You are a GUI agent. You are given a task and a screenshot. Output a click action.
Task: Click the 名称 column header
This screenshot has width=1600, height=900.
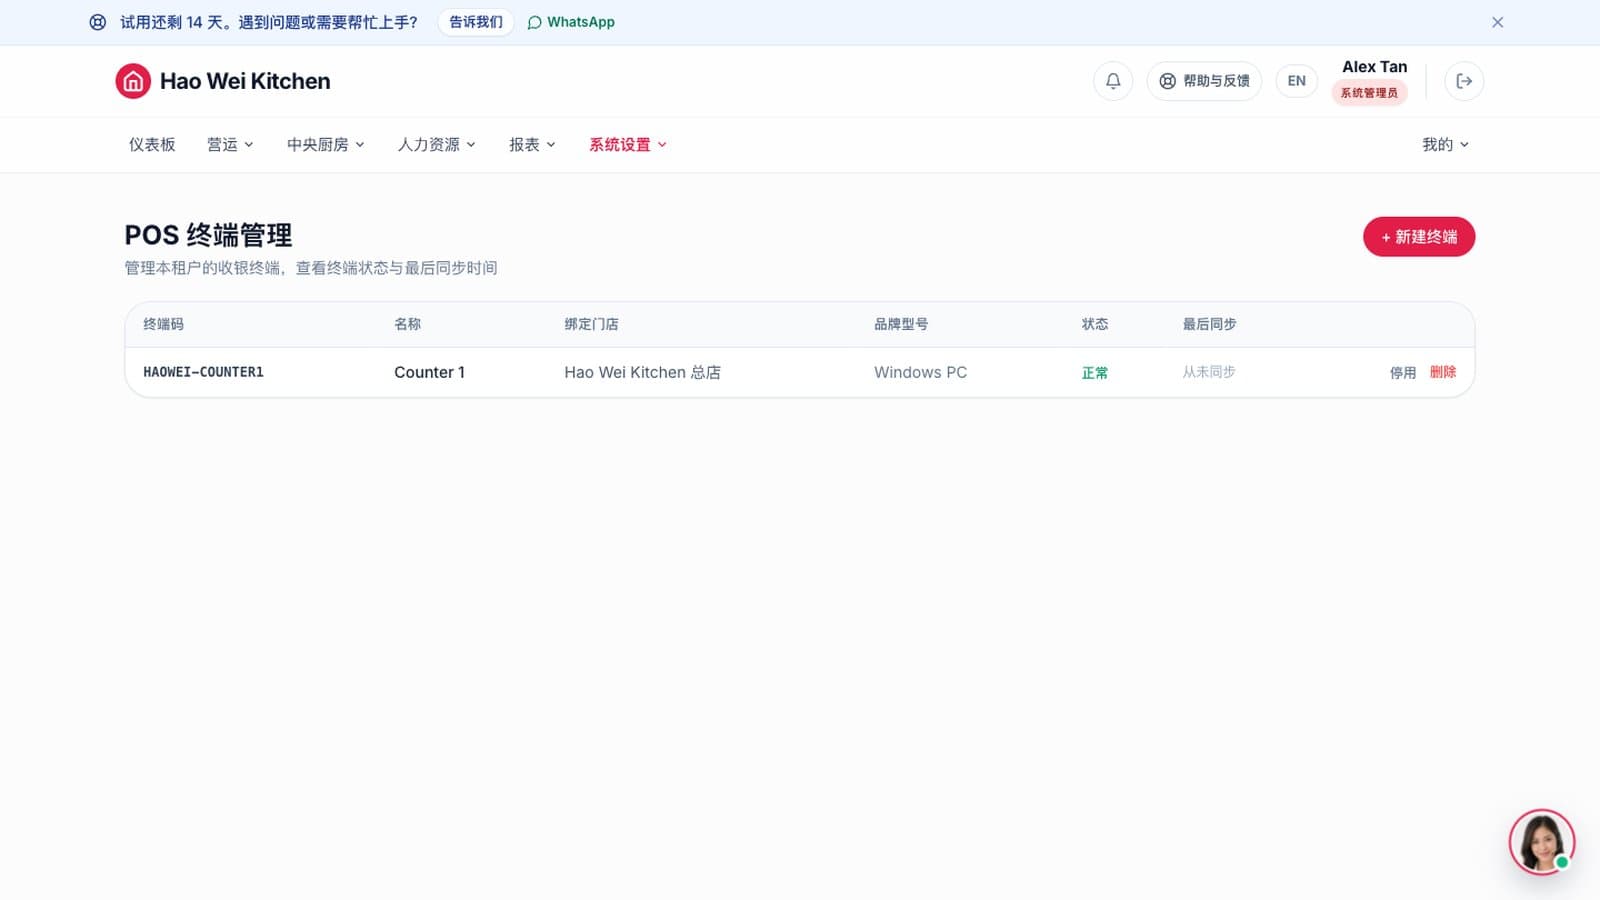coord(407,324)
